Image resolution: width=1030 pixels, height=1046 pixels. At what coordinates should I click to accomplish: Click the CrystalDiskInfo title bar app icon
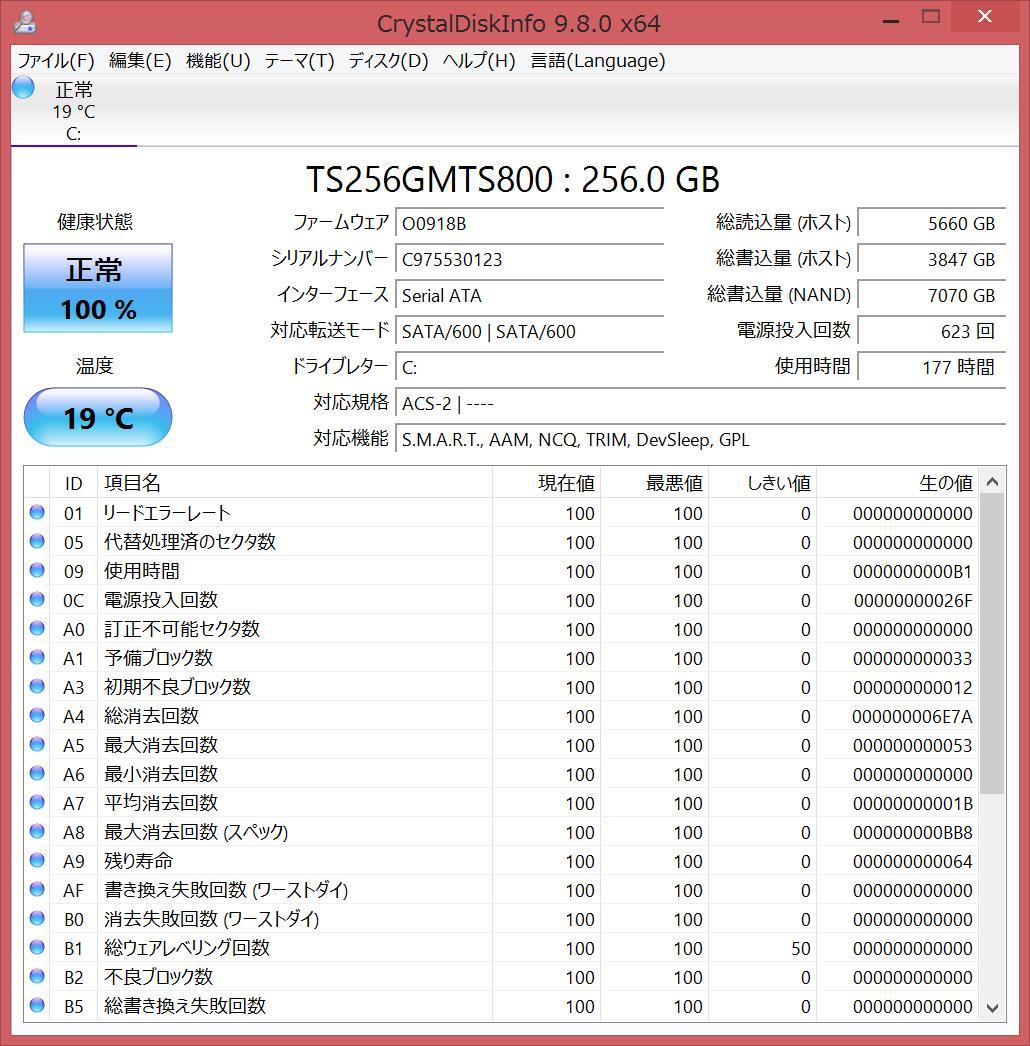click(x=25, y=22)
